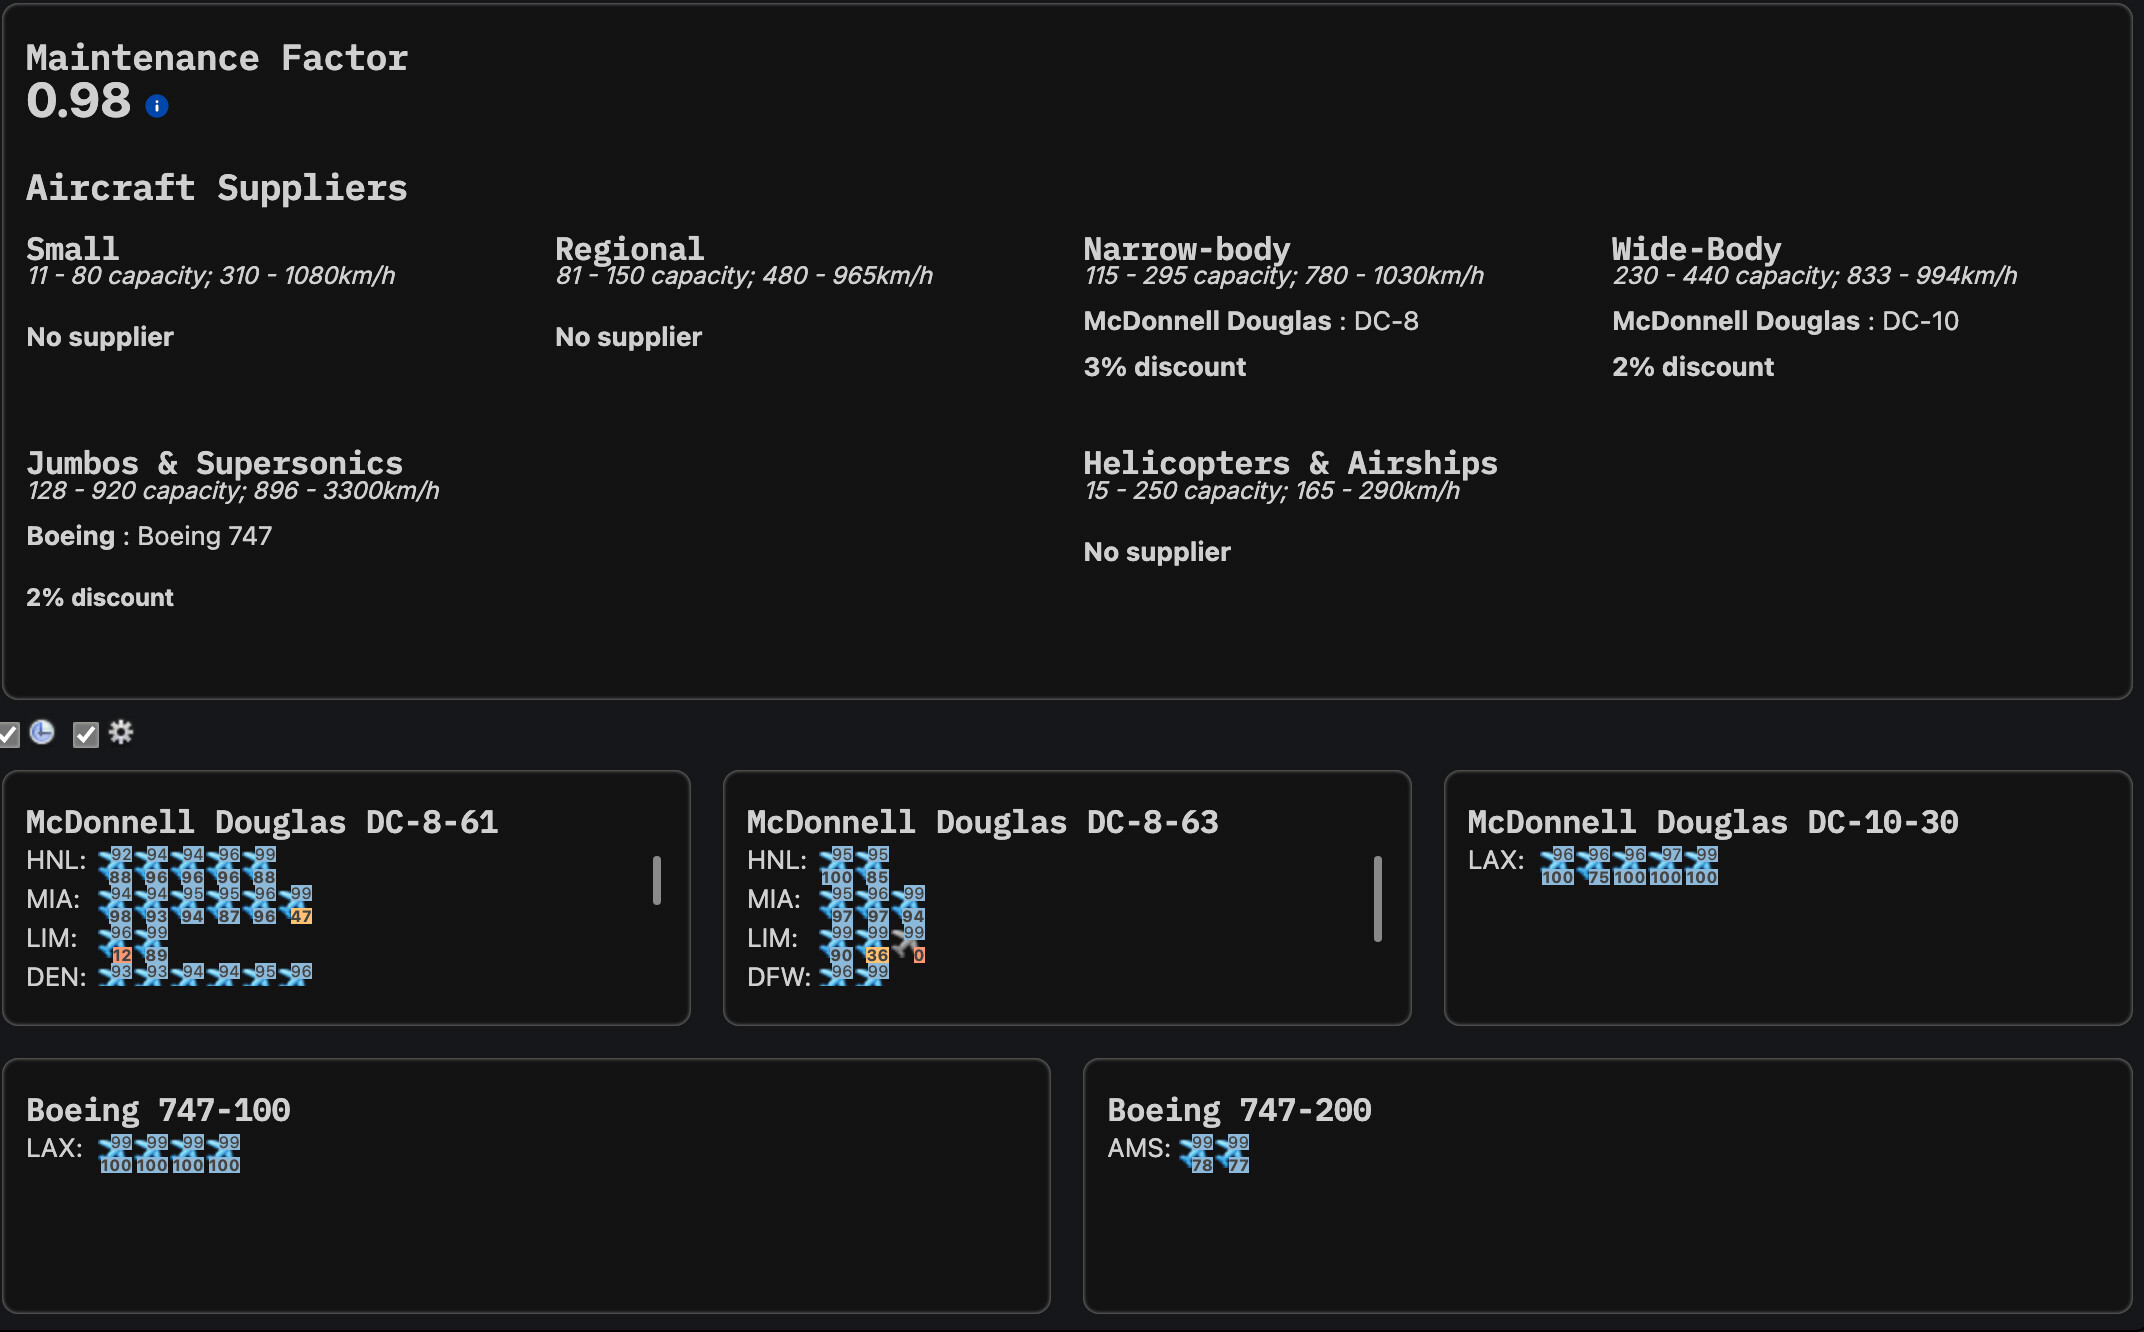
Task: Select DC-8-63 LIM plane with orange 36
Action: pos(873,944)
